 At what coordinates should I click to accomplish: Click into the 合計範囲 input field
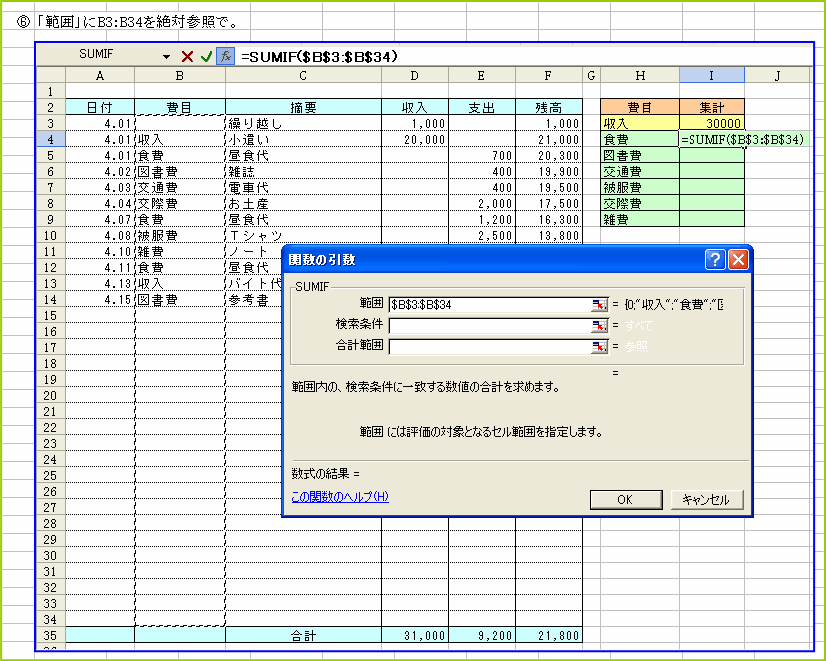point(489,347)
